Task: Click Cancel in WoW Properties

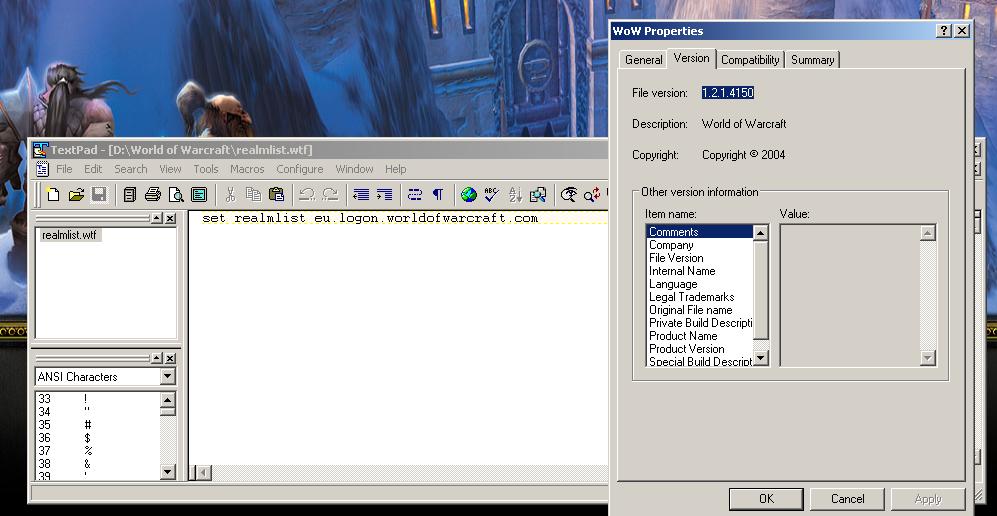Action: click(848, 499)
